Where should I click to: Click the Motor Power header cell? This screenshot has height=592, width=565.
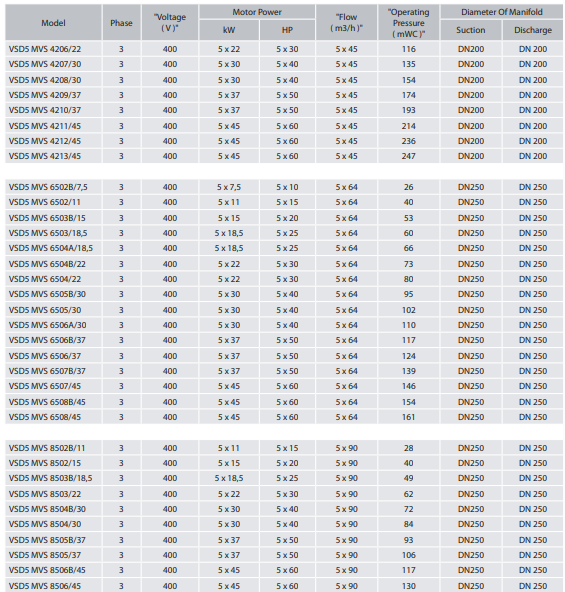[x=257, y=12]
